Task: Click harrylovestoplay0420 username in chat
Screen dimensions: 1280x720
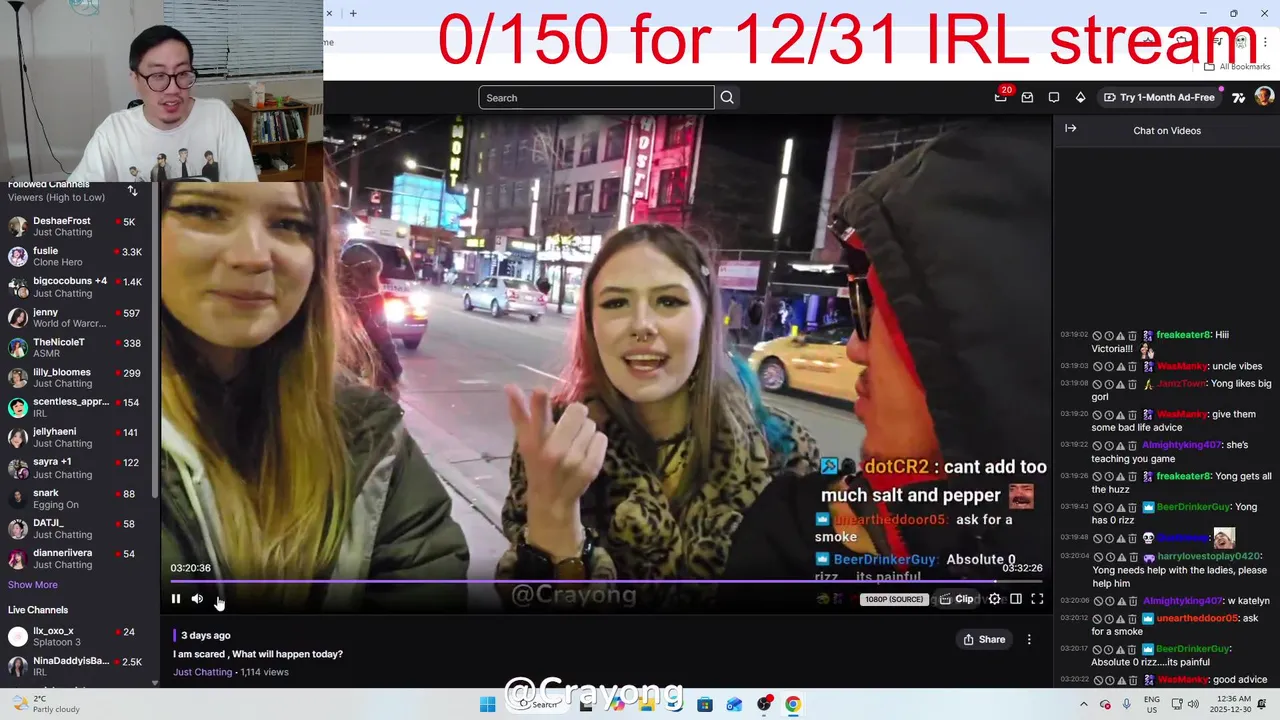Action: [x=1208, y=556]
